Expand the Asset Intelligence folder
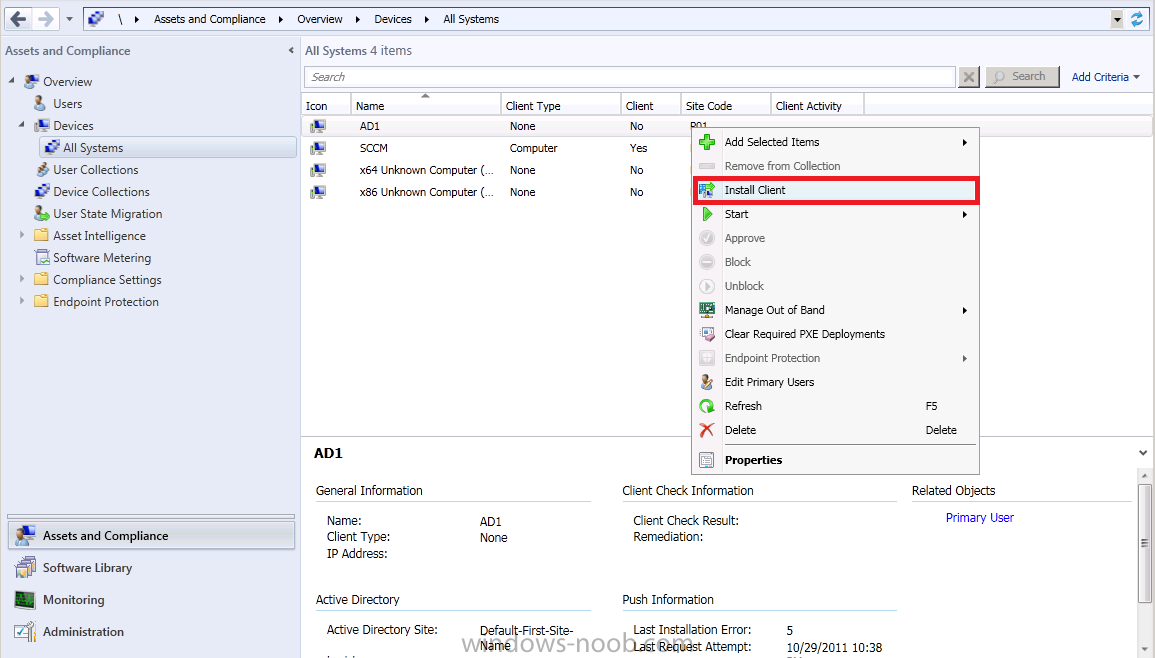 (21, 235)
